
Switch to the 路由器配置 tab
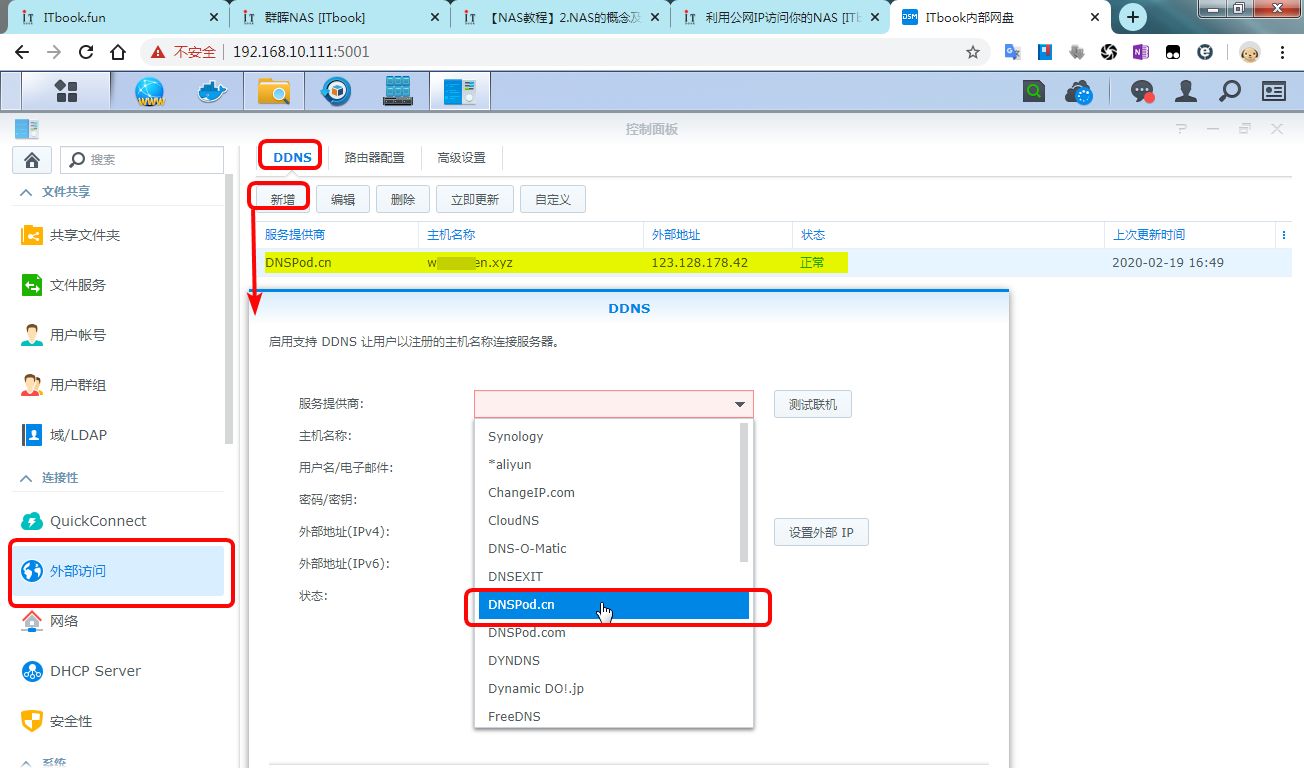pos(374,157)
